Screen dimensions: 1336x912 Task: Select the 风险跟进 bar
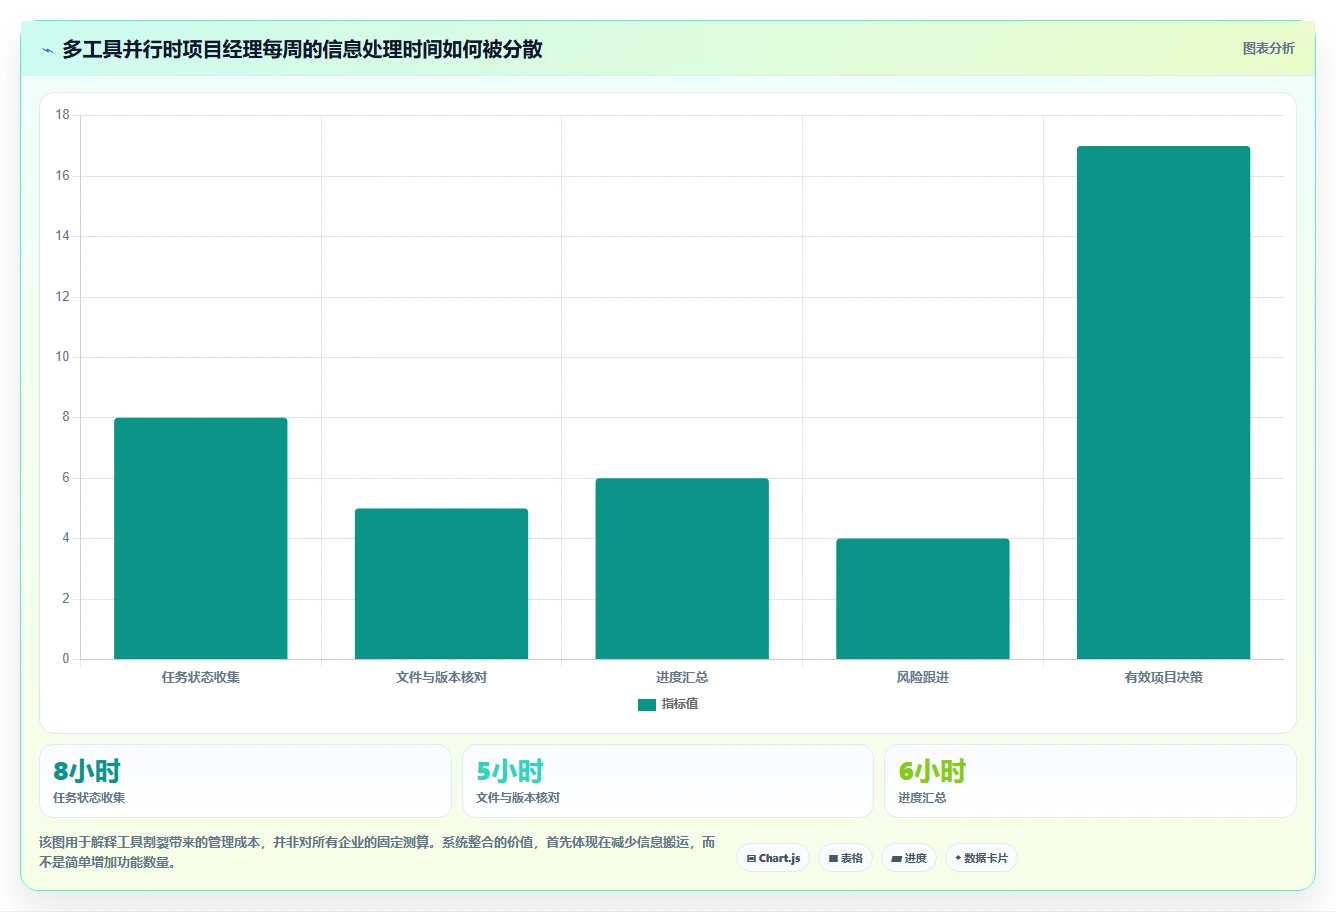923,599
